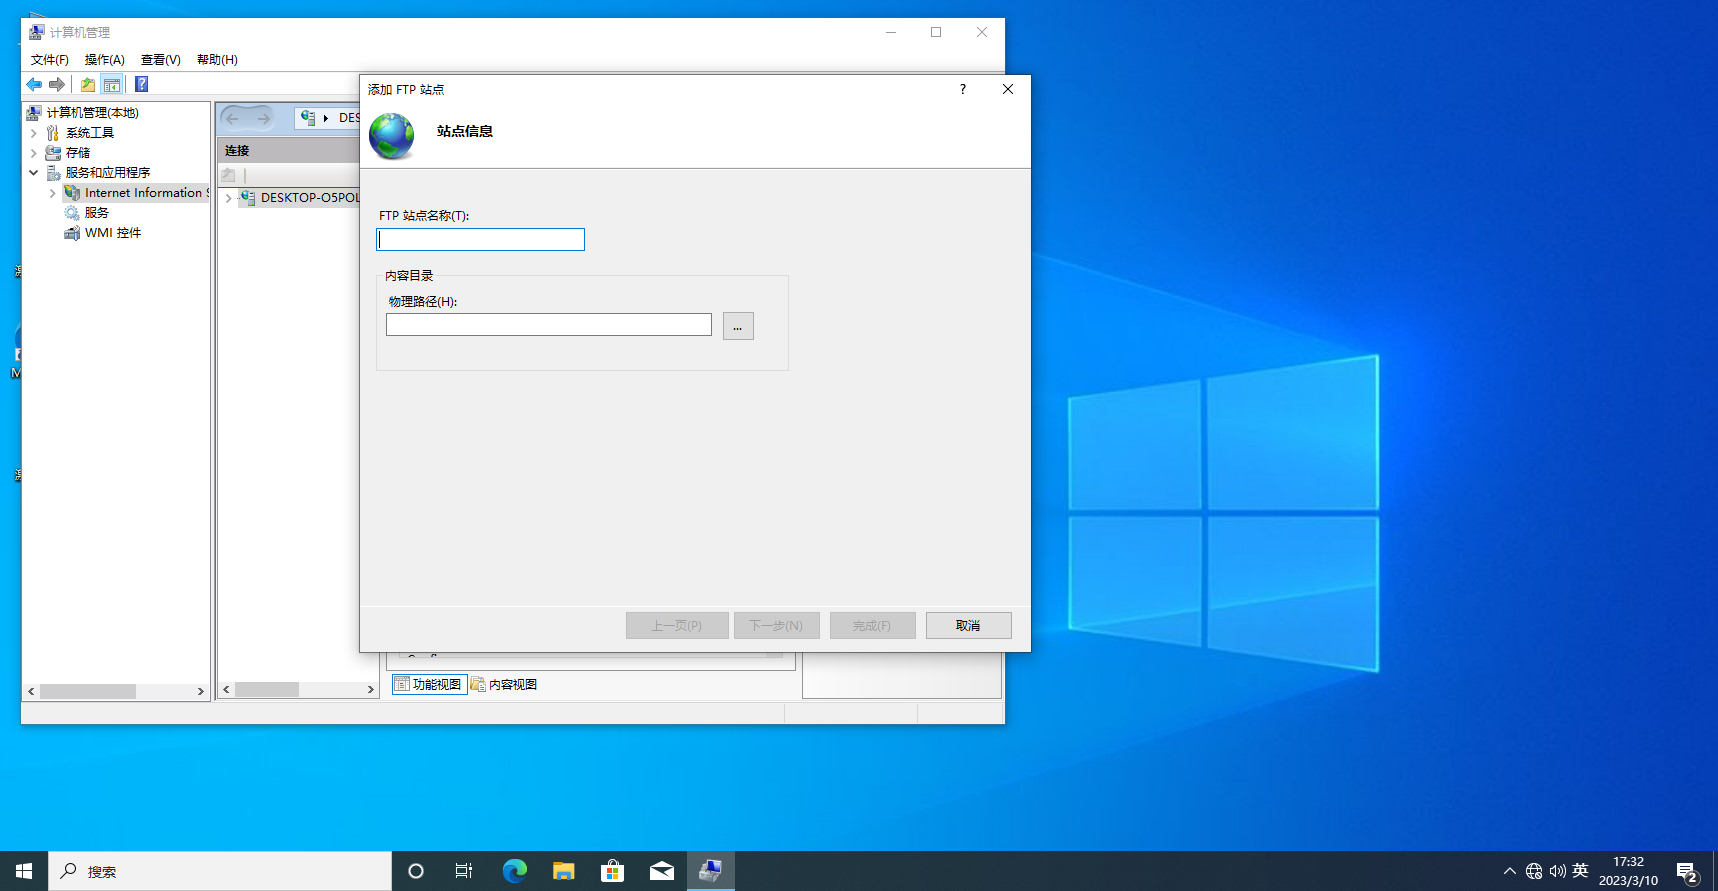Switch to 内容视图 tab
The height and width of the screenshot is (891, 1718).
coord(504,684)
